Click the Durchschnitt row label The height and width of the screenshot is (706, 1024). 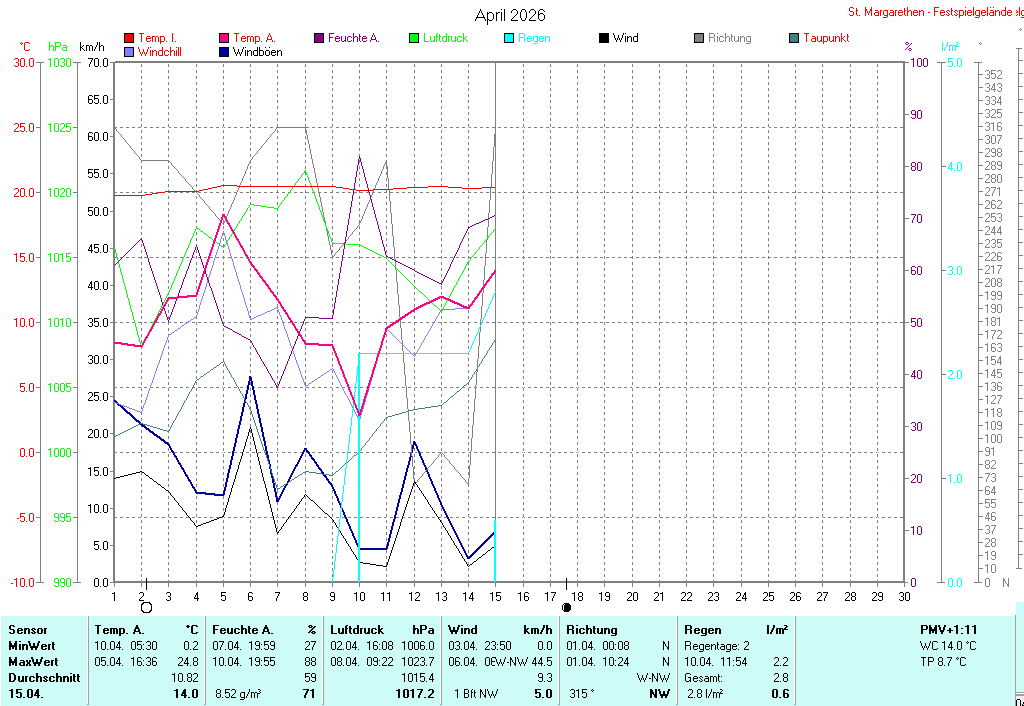(44, 678)
